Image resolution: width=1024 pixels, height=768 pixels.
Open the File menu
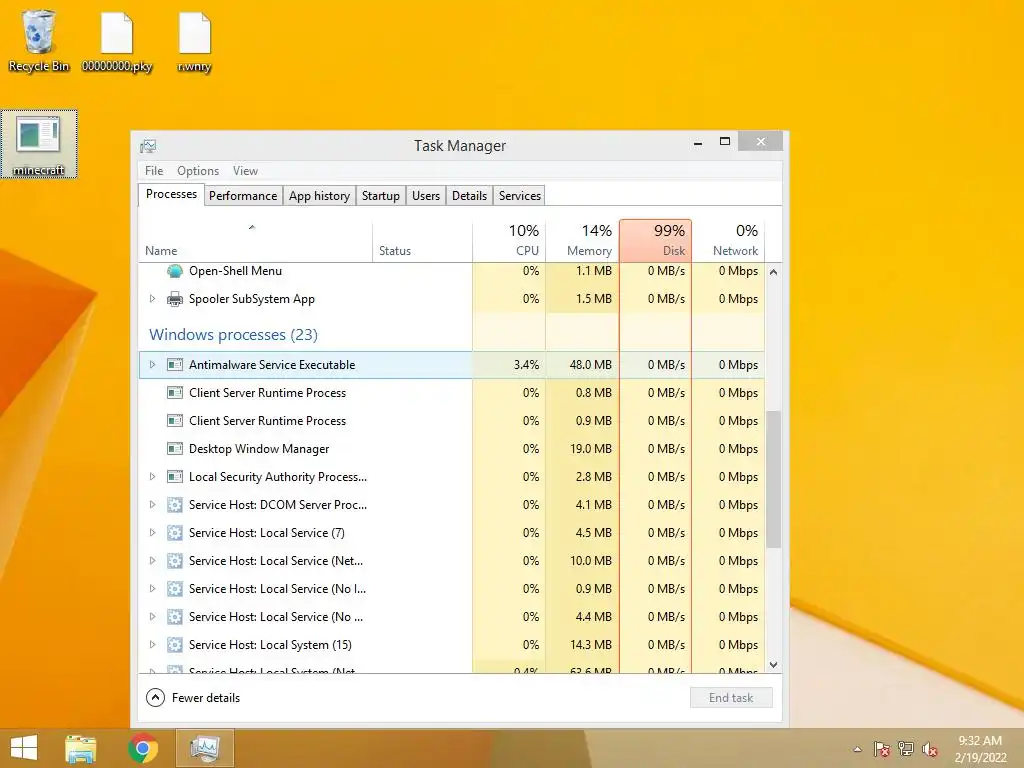click(154, 171)
